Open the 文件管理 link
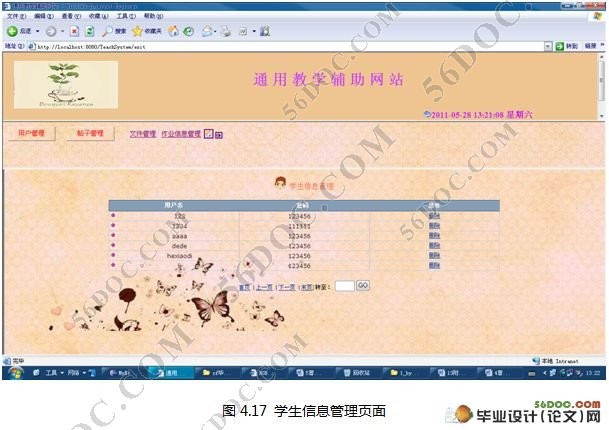Viewport: 609px width, 430px height. (x=142, y=133)
